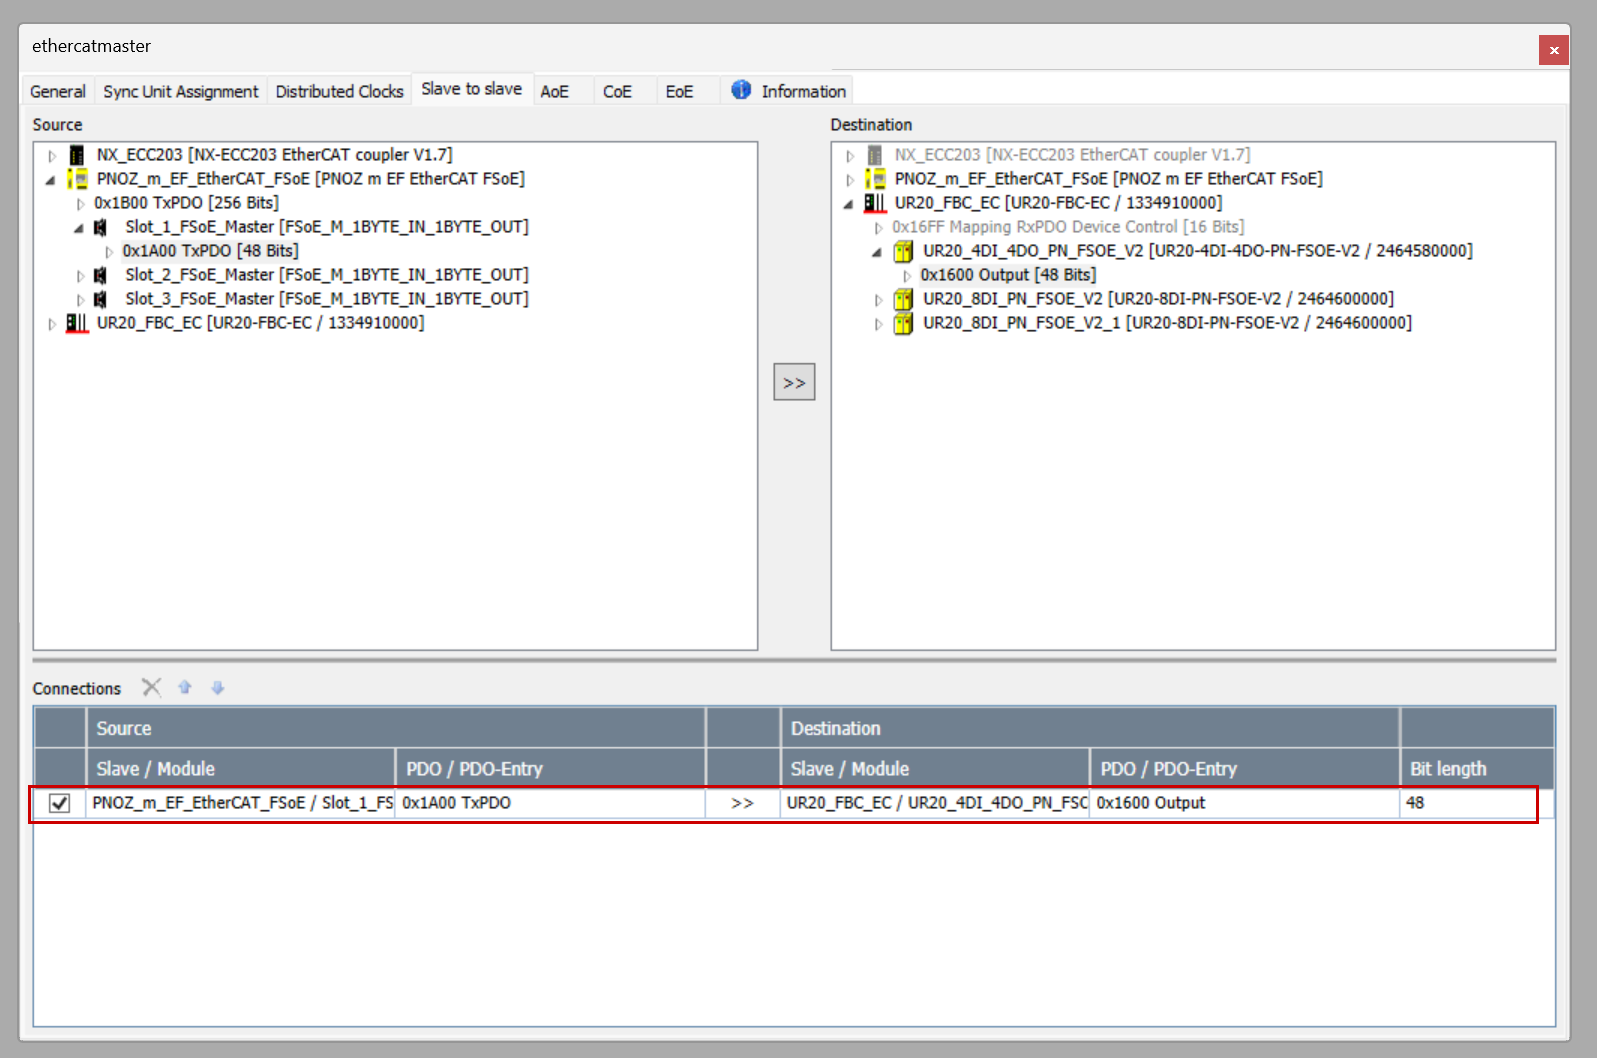The height and width of the screenshot is (1058, 1597).
Task: Select 0x16FF Mapping RxPDO Device Control entry
Action: pyautogui.click(x=1068, y=227)
